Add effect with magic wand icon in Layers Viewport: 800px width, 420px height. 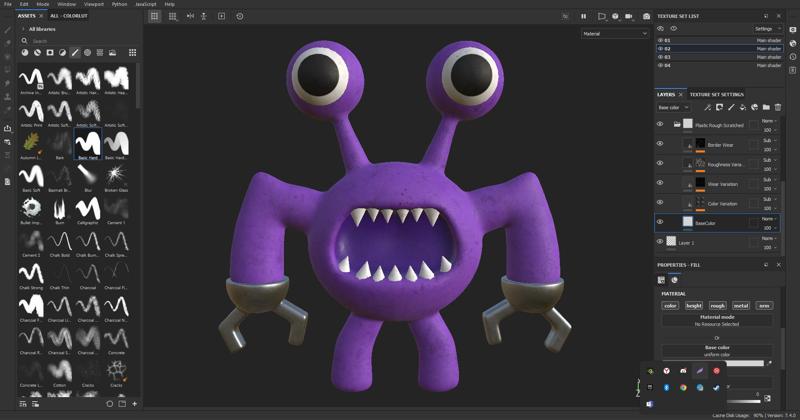[708, 107]
